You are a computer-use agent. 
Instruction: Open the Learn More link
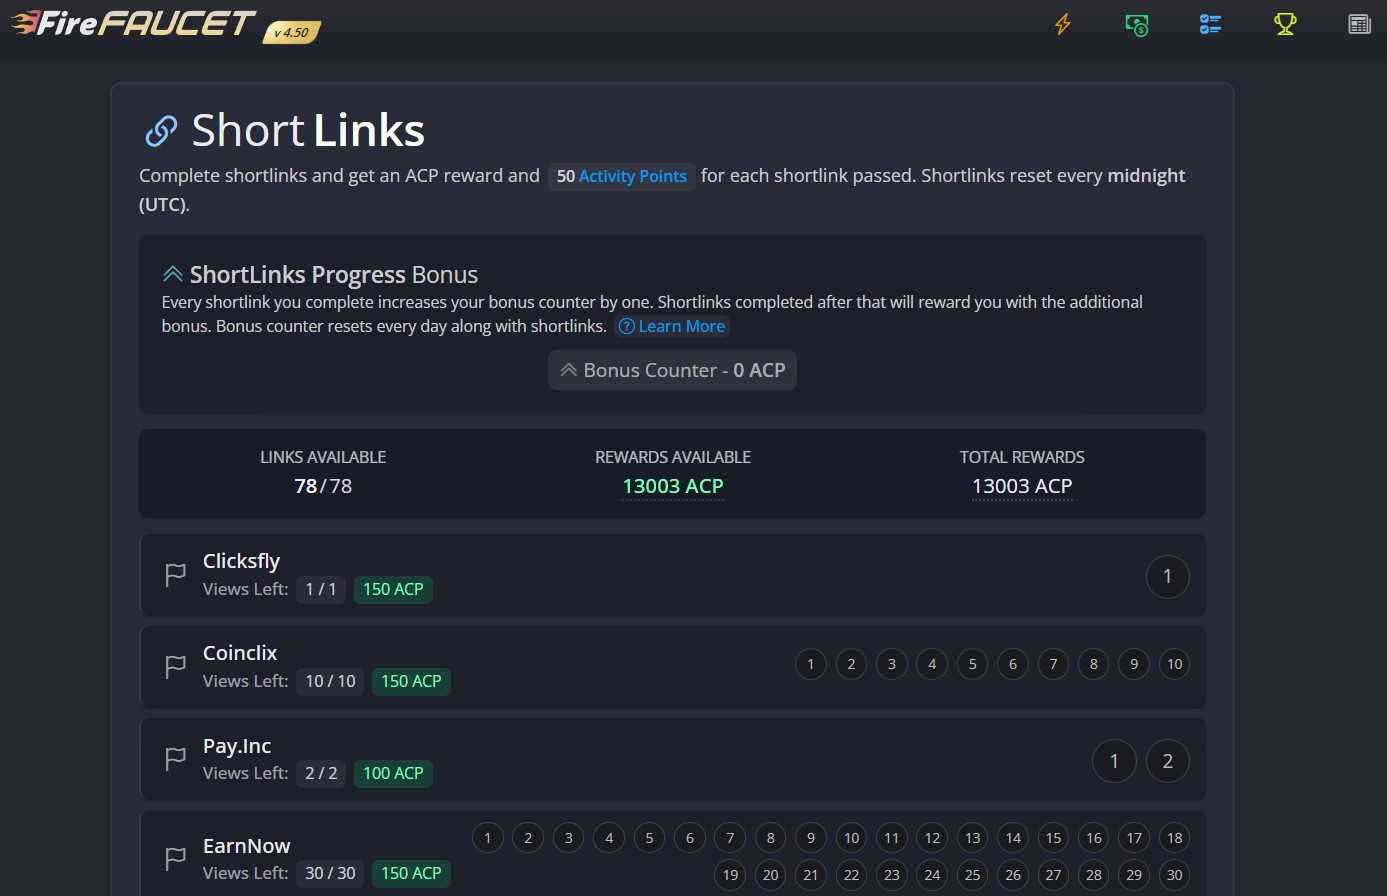click(672, 326)
